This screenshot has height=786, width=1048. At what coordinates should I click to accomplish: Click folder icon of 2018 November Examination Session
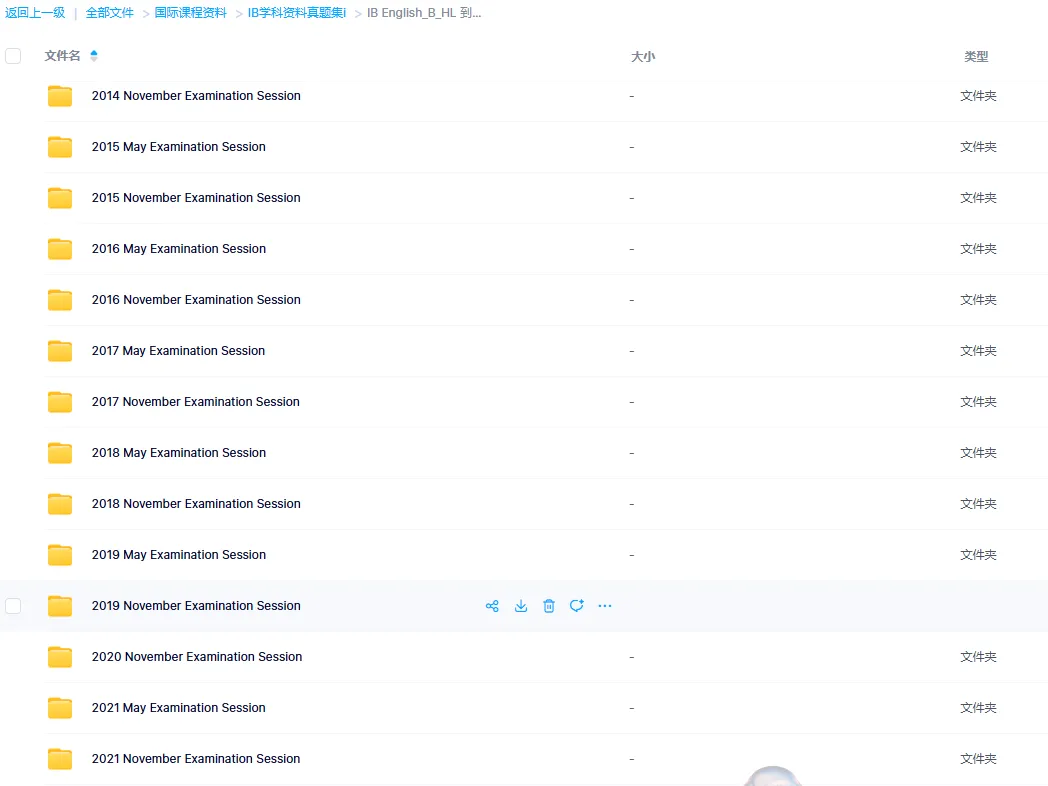coord(60,504)
